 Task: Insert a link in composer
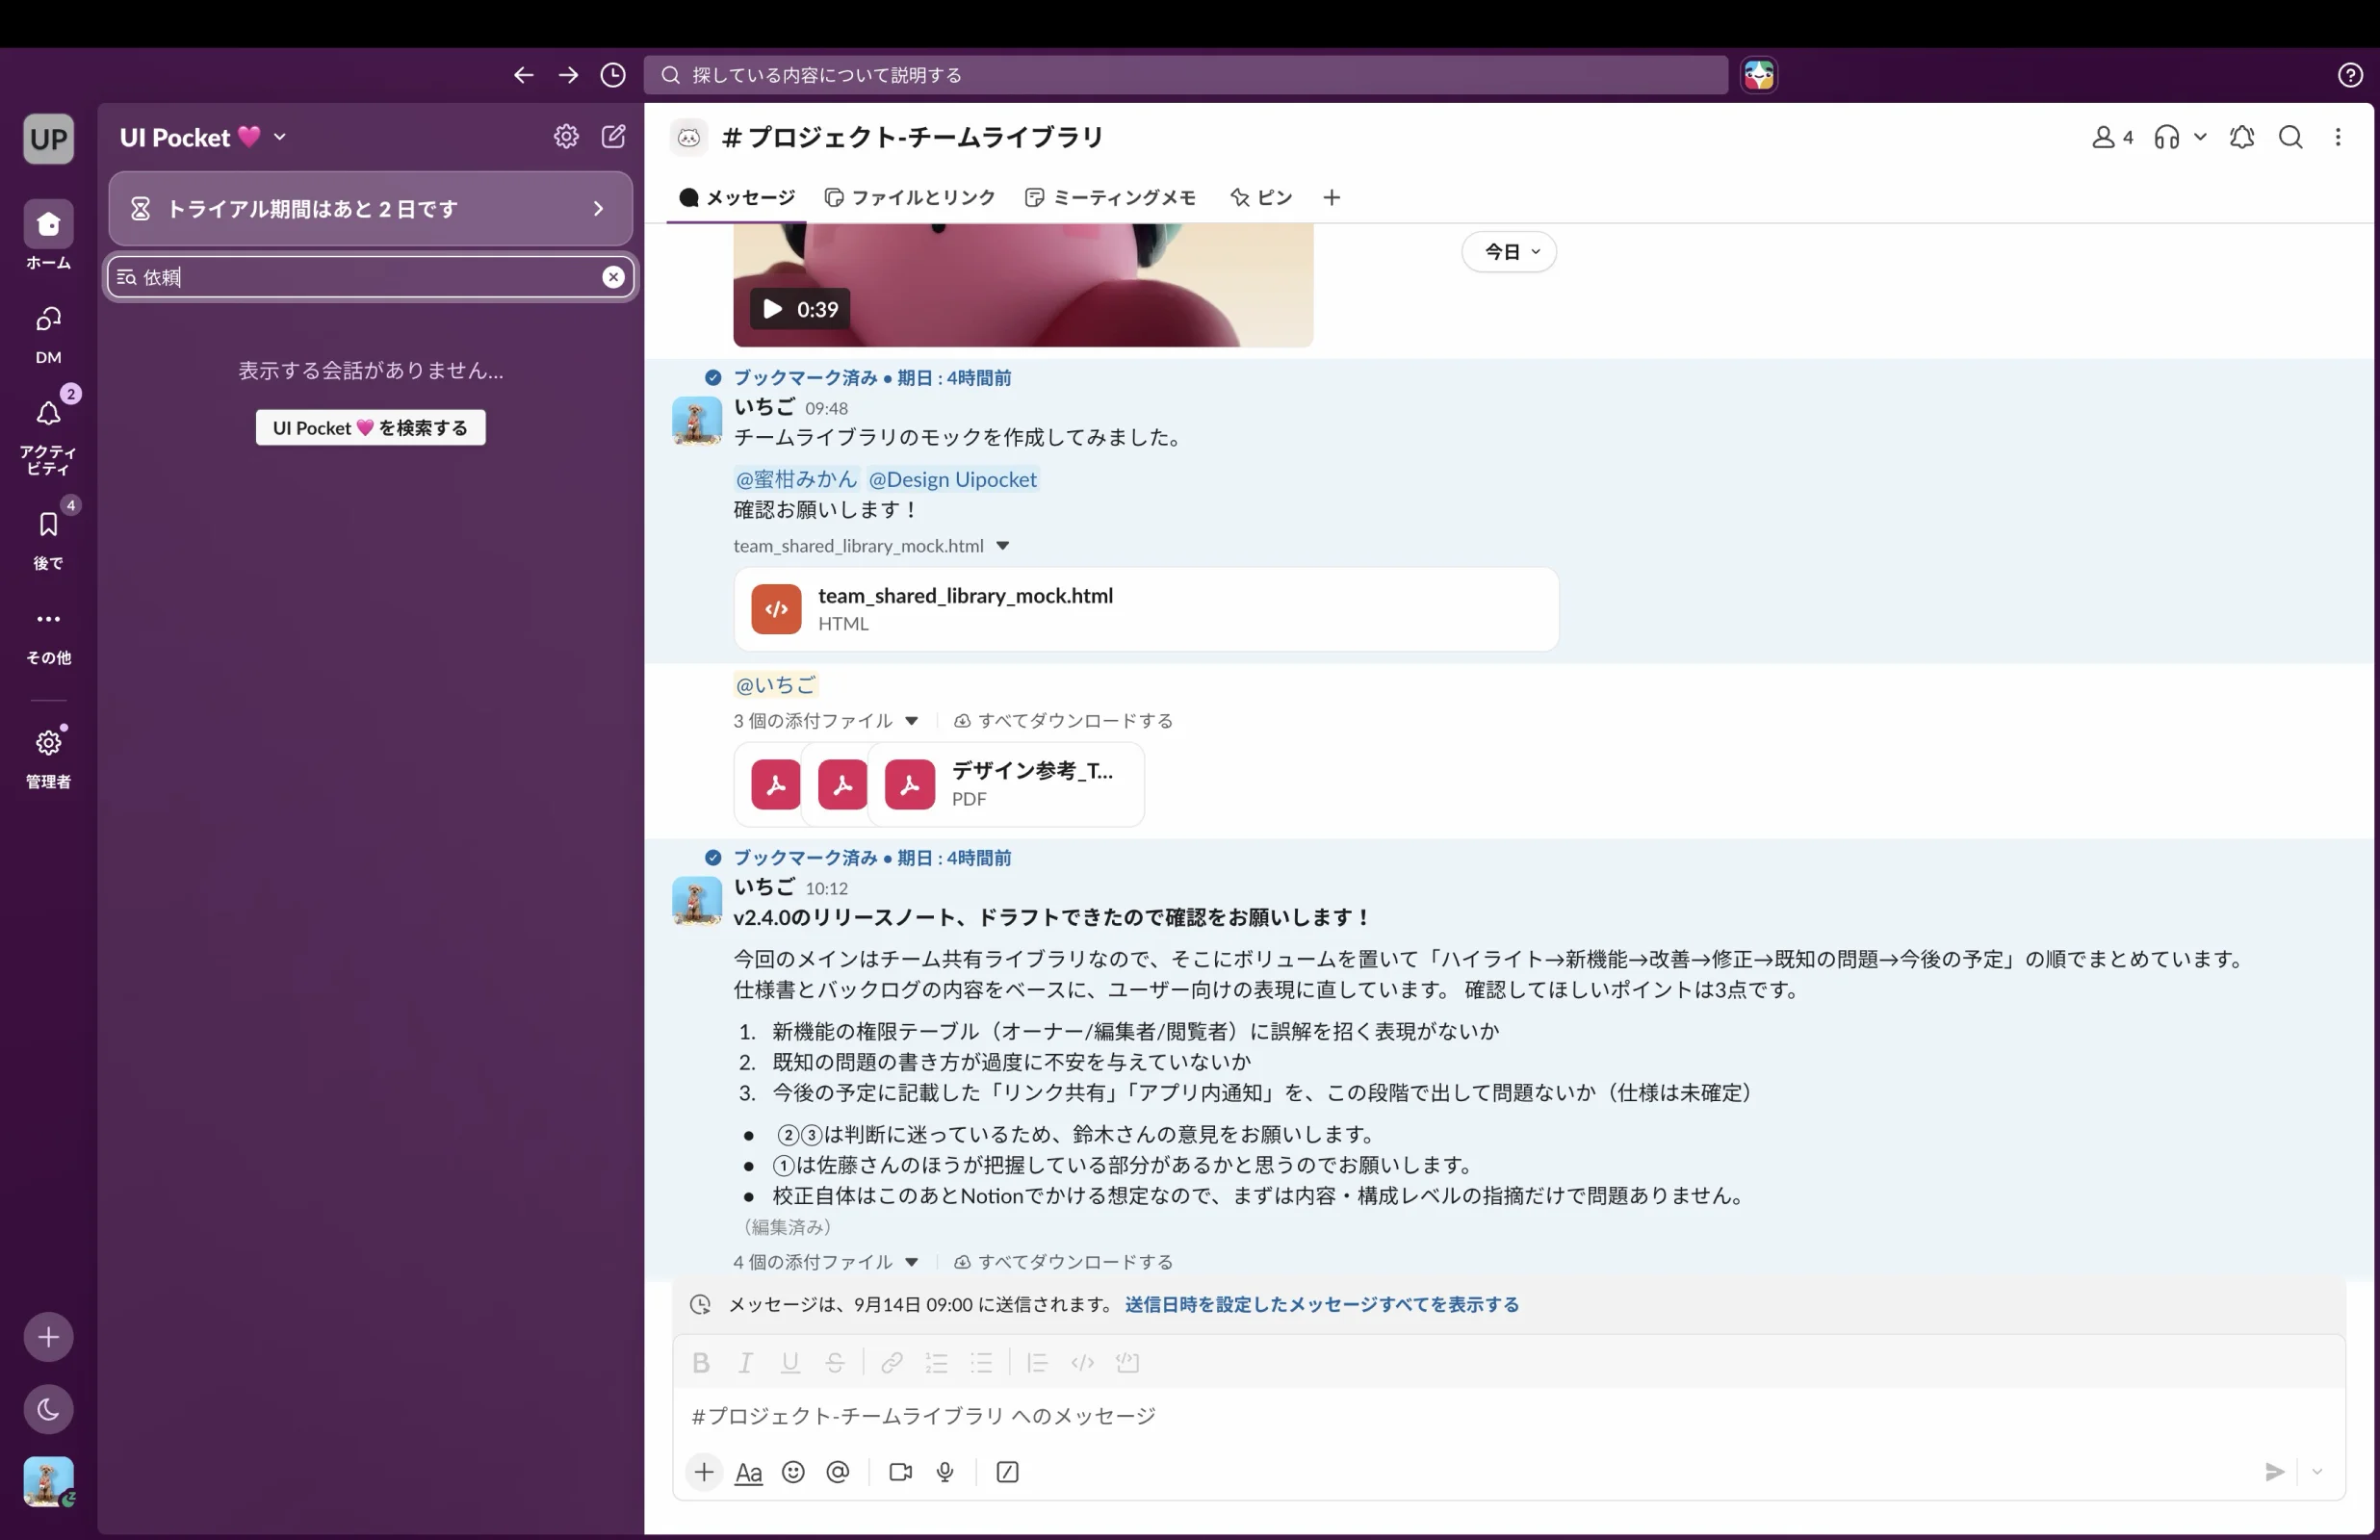pos(892,1362)
